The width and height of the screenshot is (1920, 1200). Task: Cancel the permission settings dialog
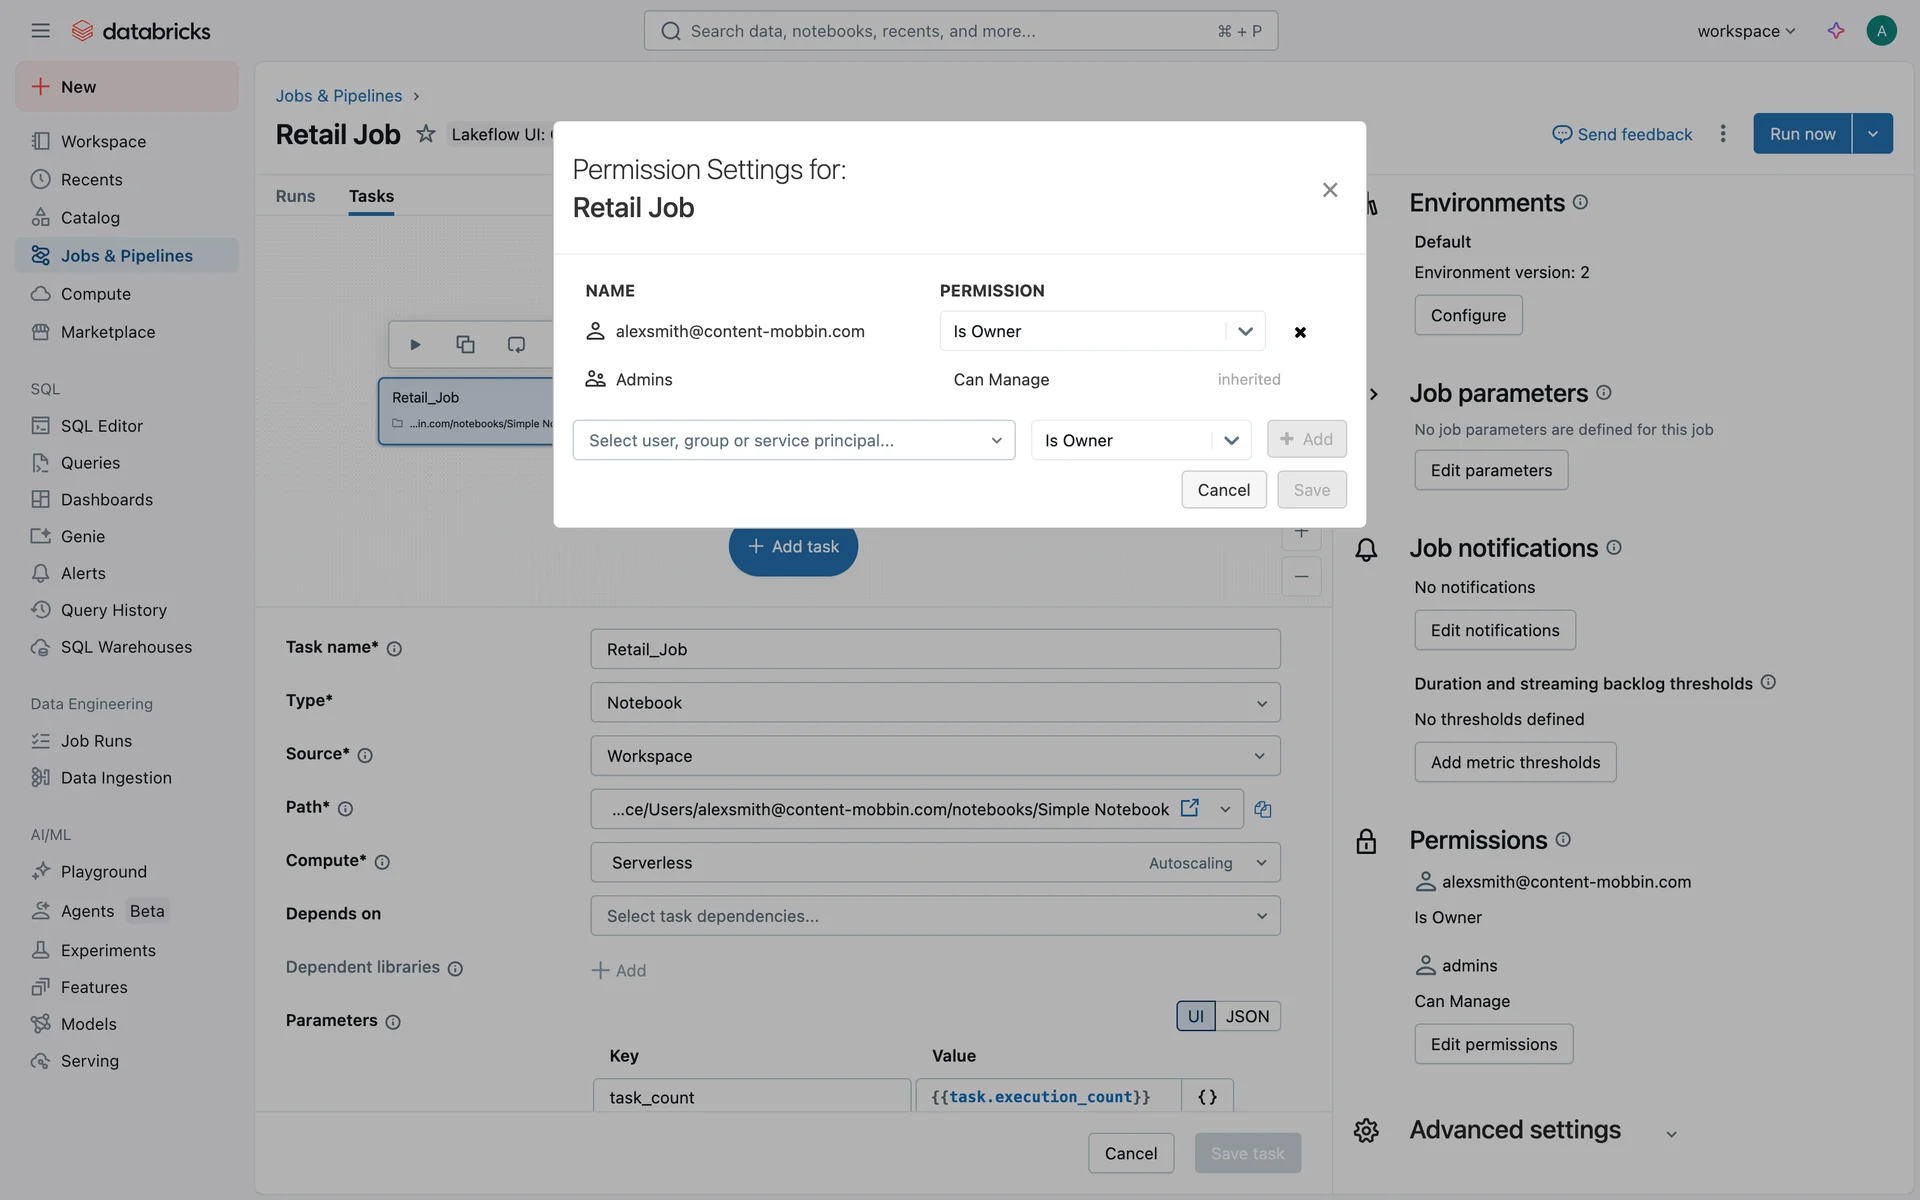(x=1223, y=490)
